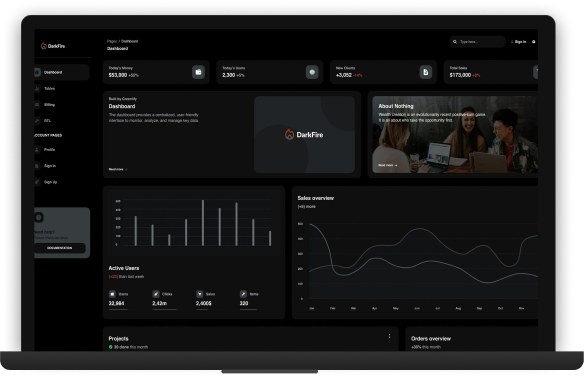Click the Items wrench icon under Active Users
This screenshot has height=378, width=584.
pos(243,294)
